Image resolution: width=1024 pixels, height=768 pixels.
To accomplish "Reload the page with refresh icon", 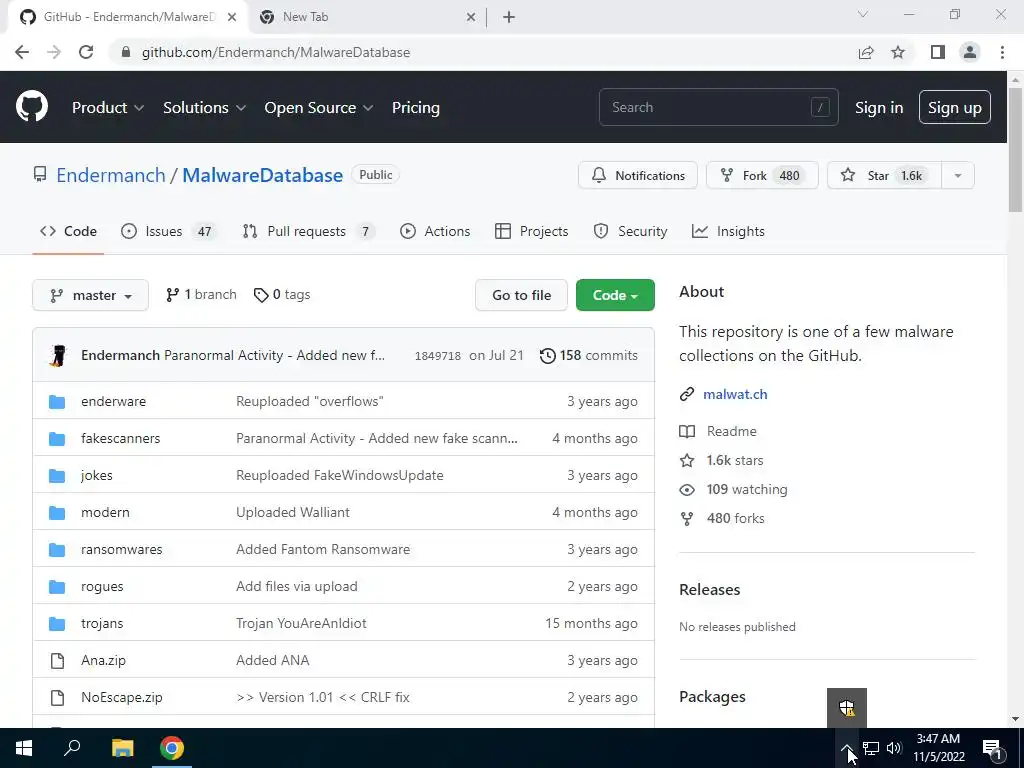I will pos(86,52).
